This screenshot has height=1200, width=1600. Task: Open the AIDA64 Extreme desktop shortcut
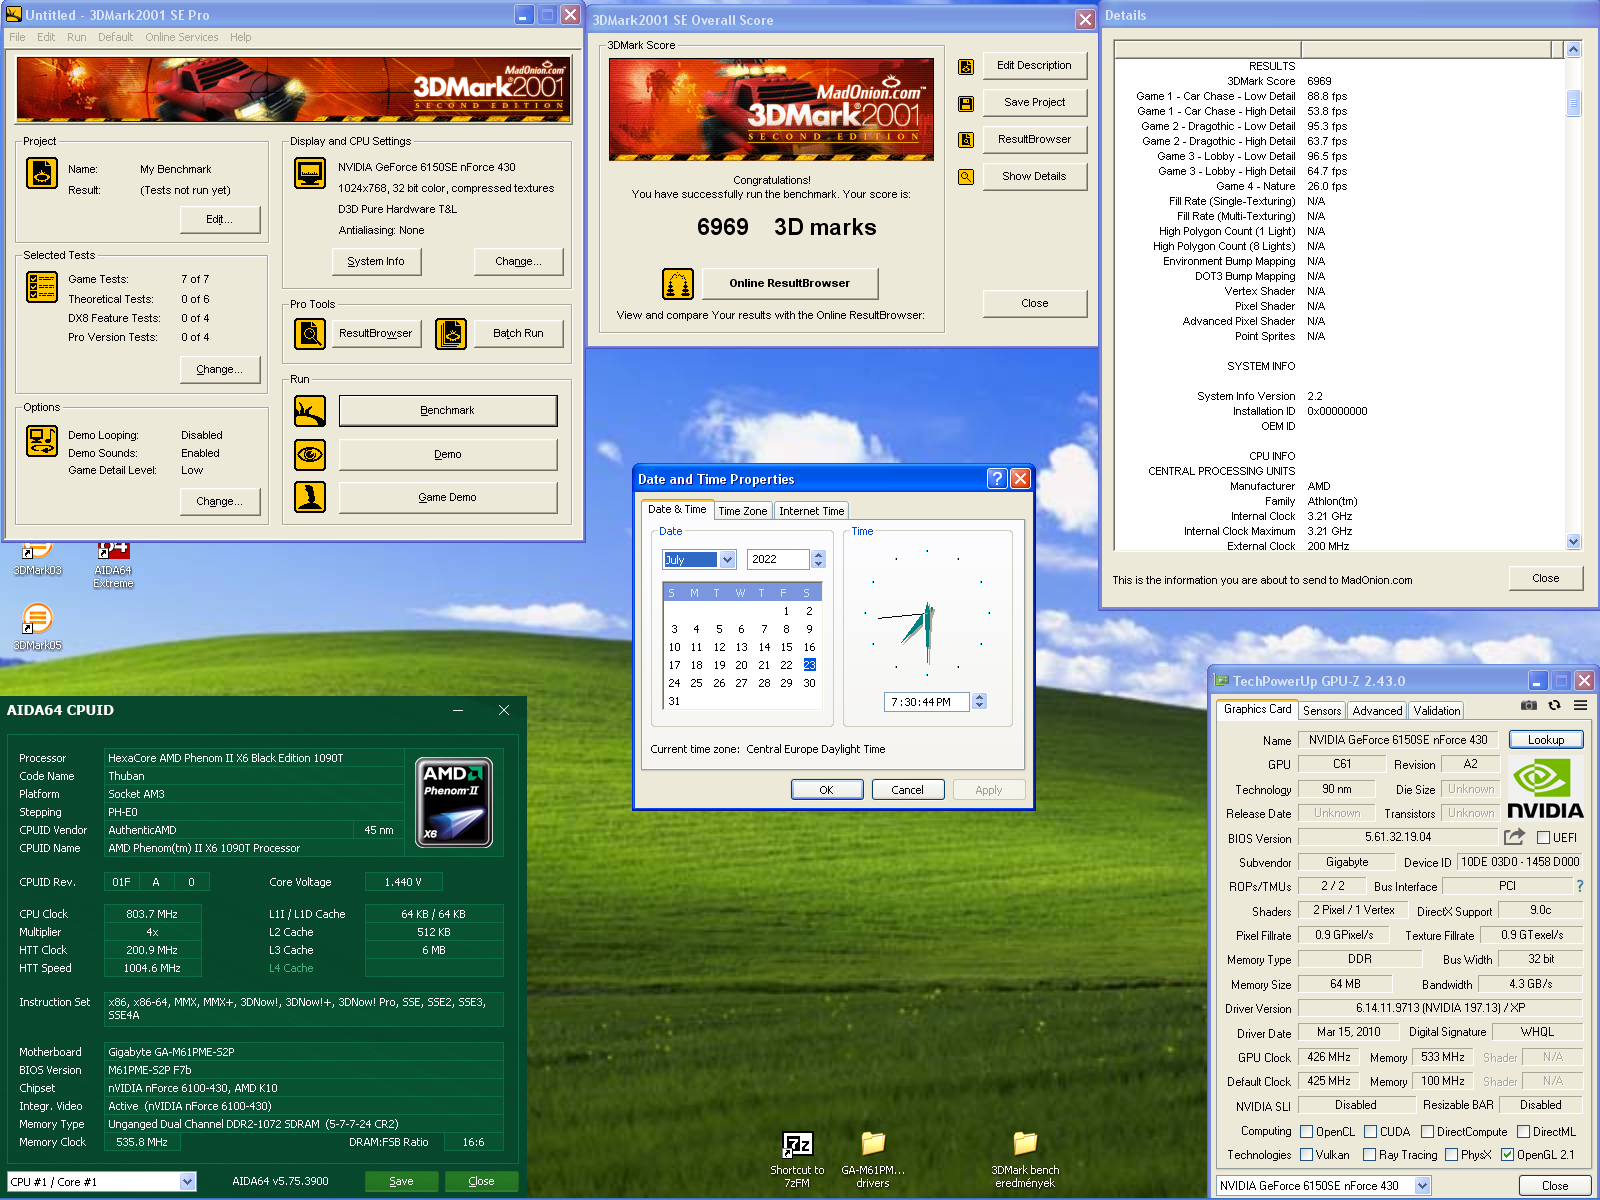tap(113, 565)
